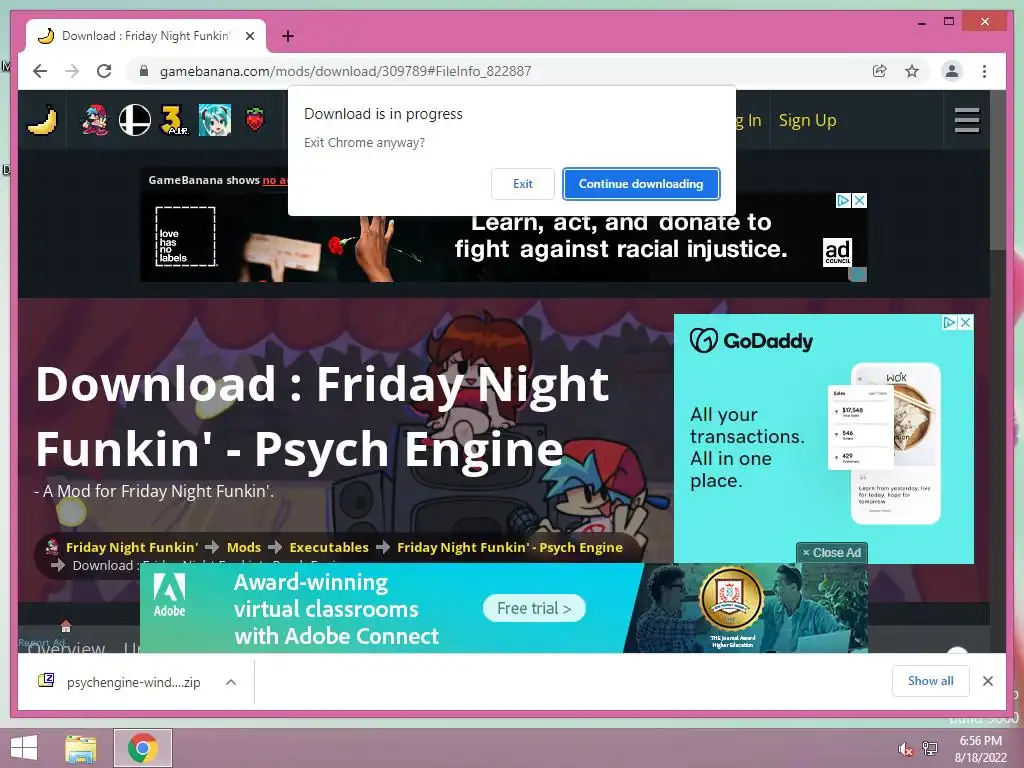
Task: Click the browser forward arrow
Action: (72, 71)
